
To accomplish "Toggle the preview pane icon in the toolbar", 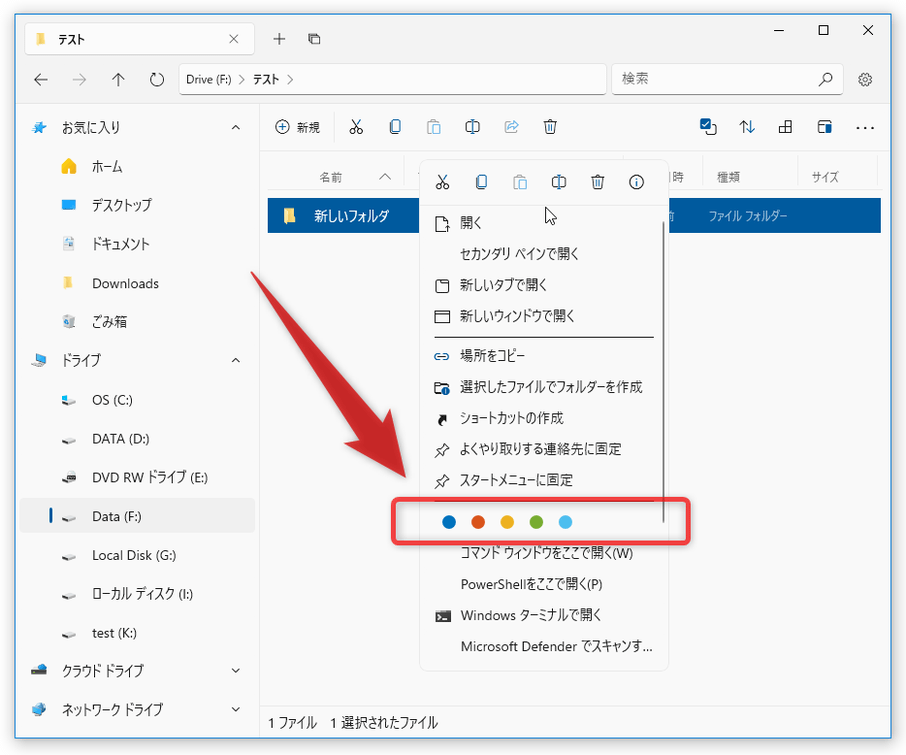I will coord(825,127).
